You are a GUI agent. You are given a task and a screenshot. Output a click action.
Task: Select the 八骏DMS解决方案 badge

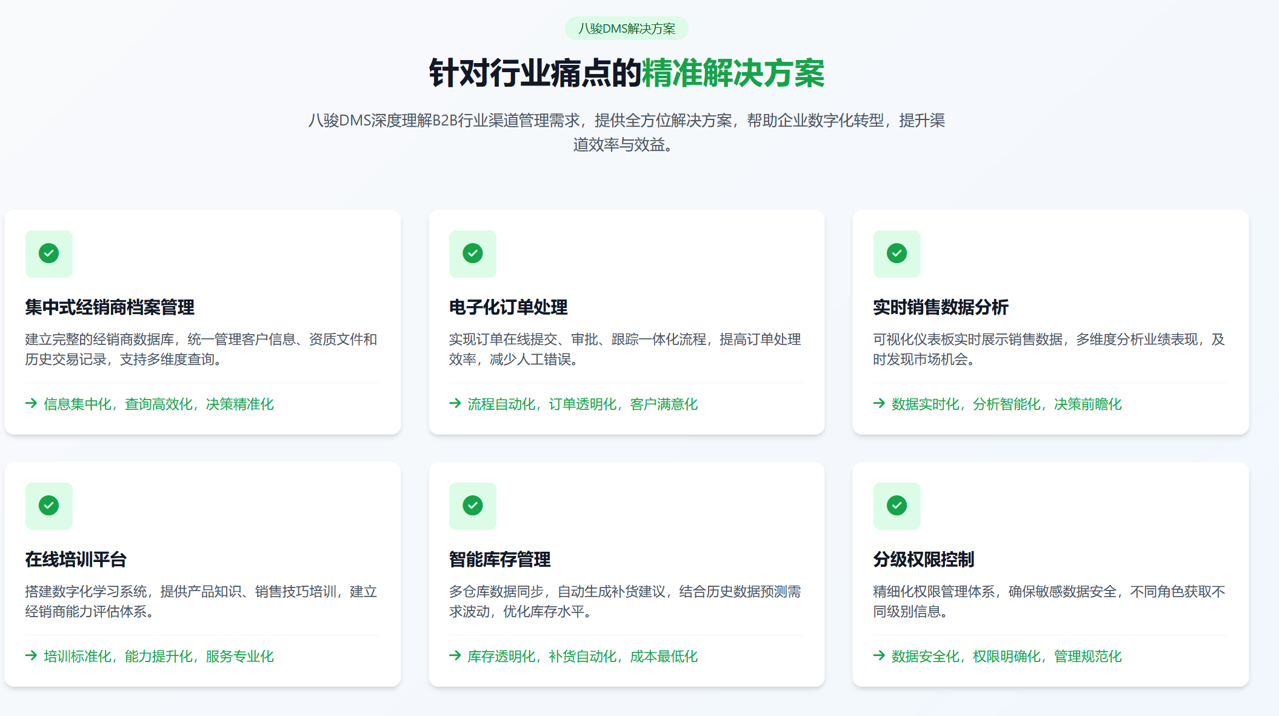tap(627, 29)
